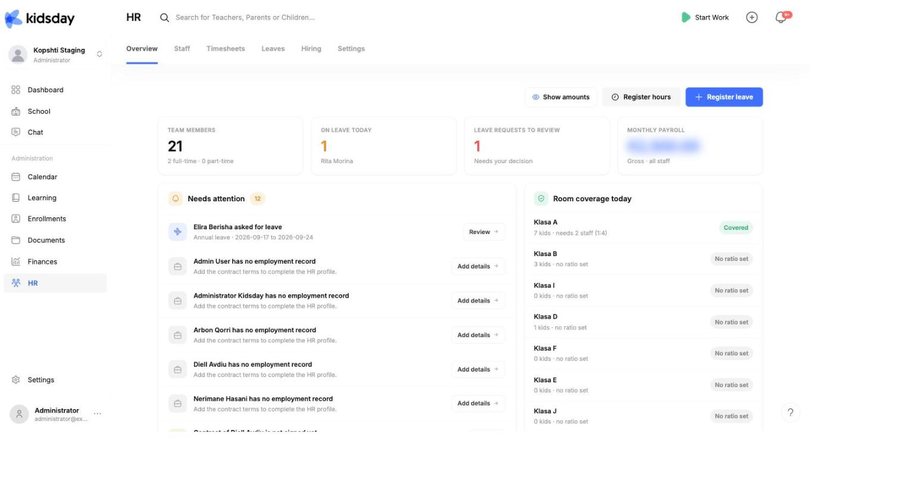Focus the search for Teachers, Parents field
The height and width of the screenshot is (480, 900).
click(245, 18)
